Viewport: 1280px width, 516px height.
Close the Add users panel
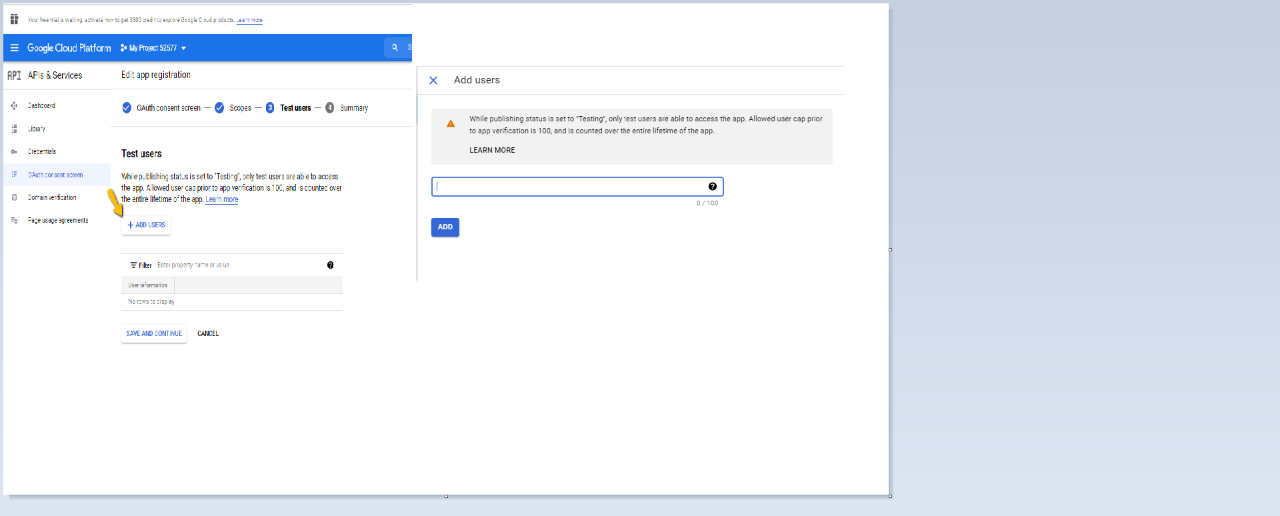433,80
